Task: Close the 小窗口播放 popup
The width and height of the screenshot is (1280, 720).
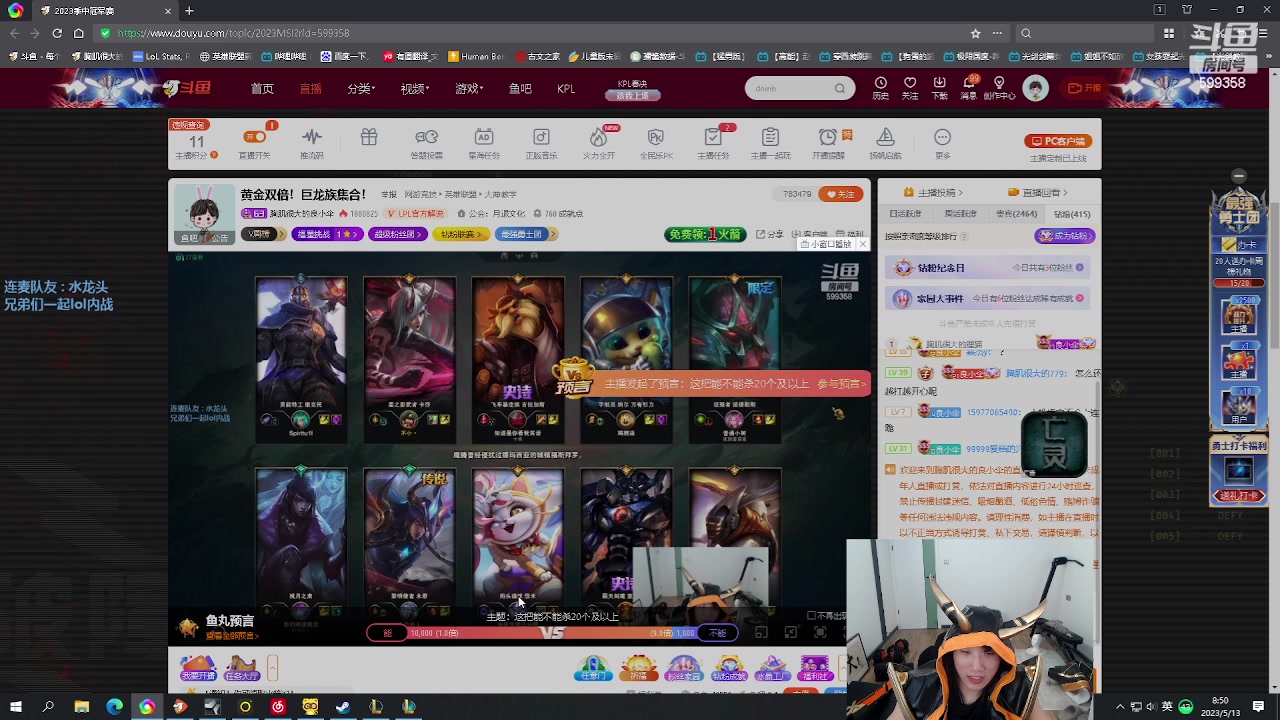Action: (x=862, y=244)
